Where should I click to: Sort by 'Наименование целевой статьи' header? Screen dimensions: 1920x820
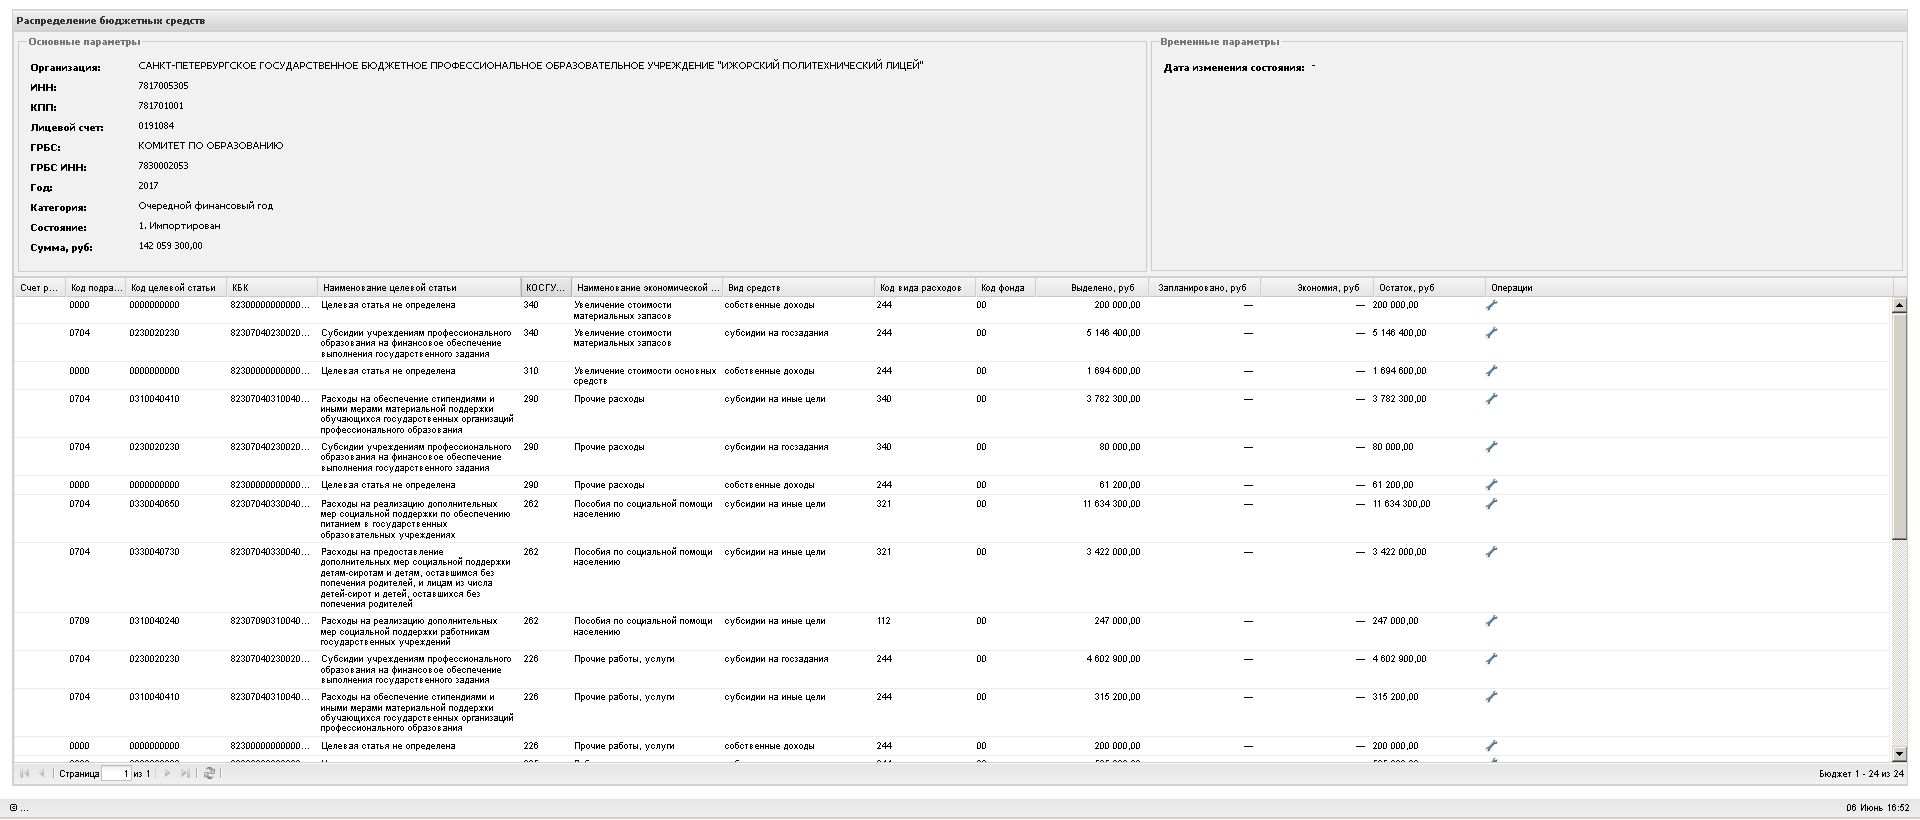click(x=419, y=288)
